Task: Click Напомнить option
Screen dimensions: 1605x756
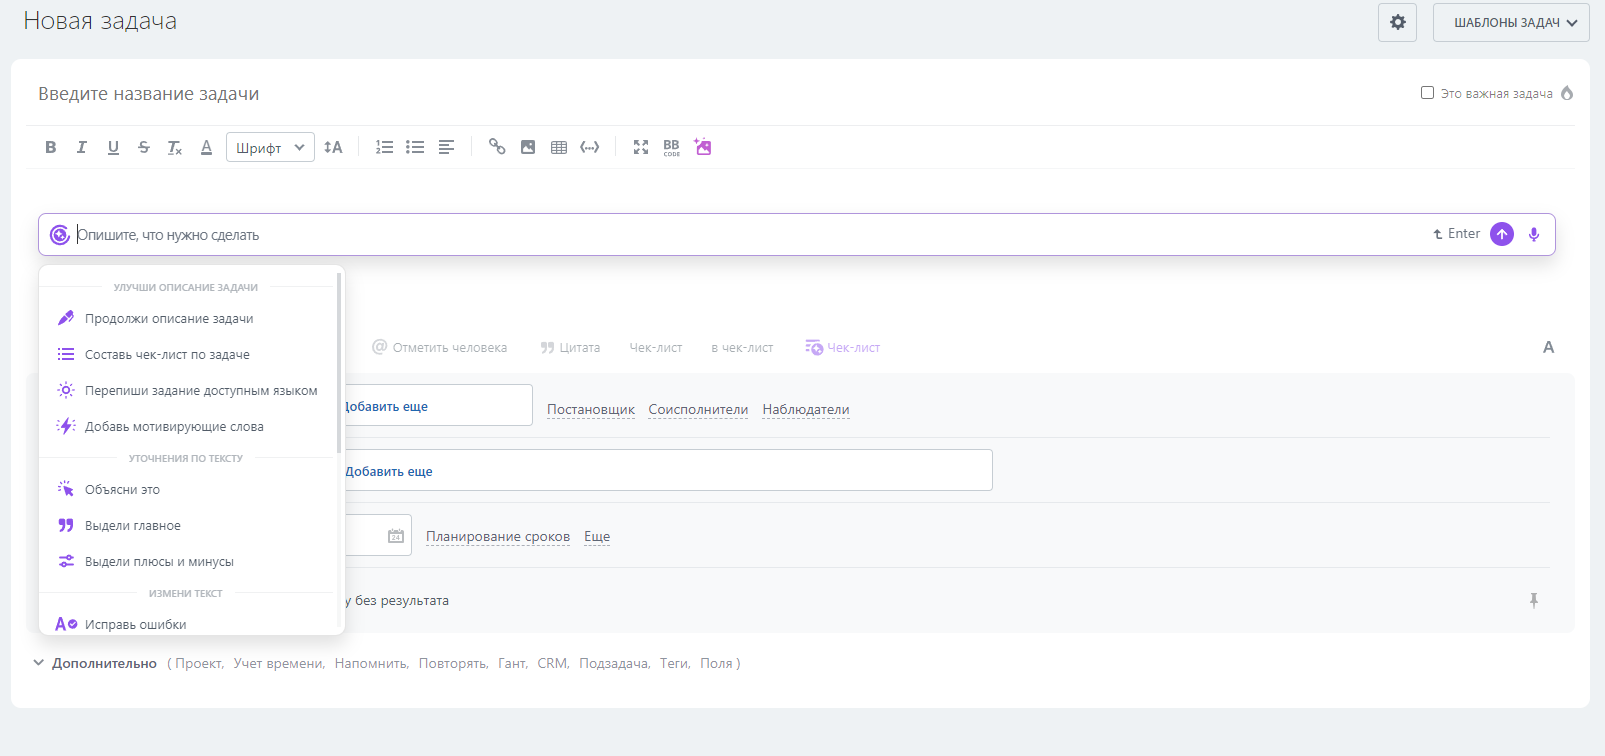Action: tap(371, 663)
